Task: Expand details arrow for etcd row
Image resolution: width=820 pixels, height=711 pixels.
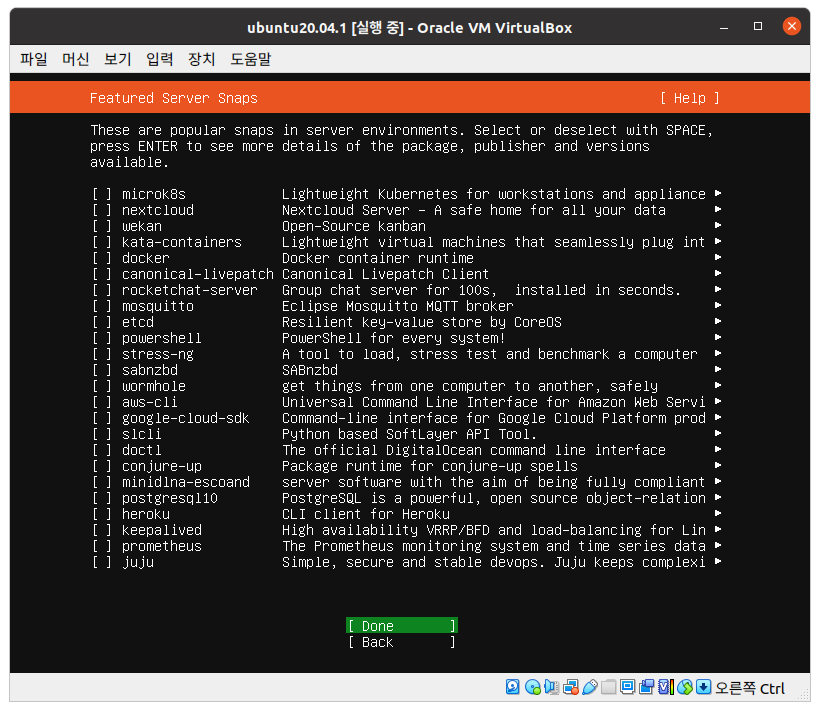Action: [718, 322]
